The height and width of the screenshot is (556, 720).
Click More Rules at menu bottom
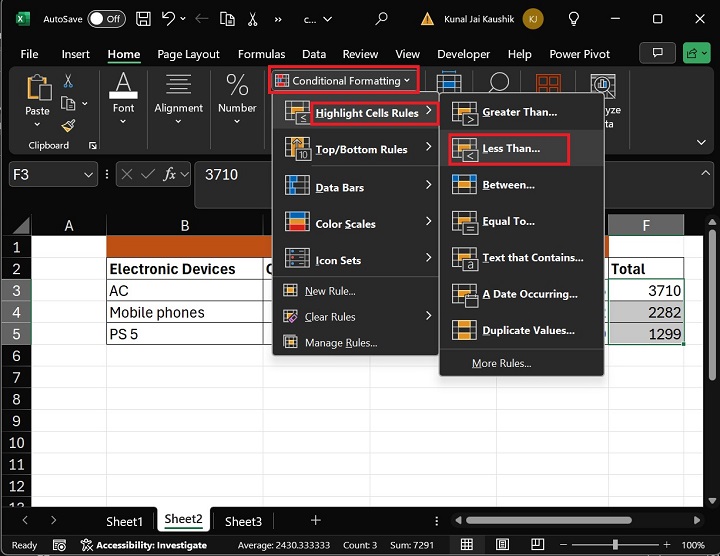coord(501,363)
